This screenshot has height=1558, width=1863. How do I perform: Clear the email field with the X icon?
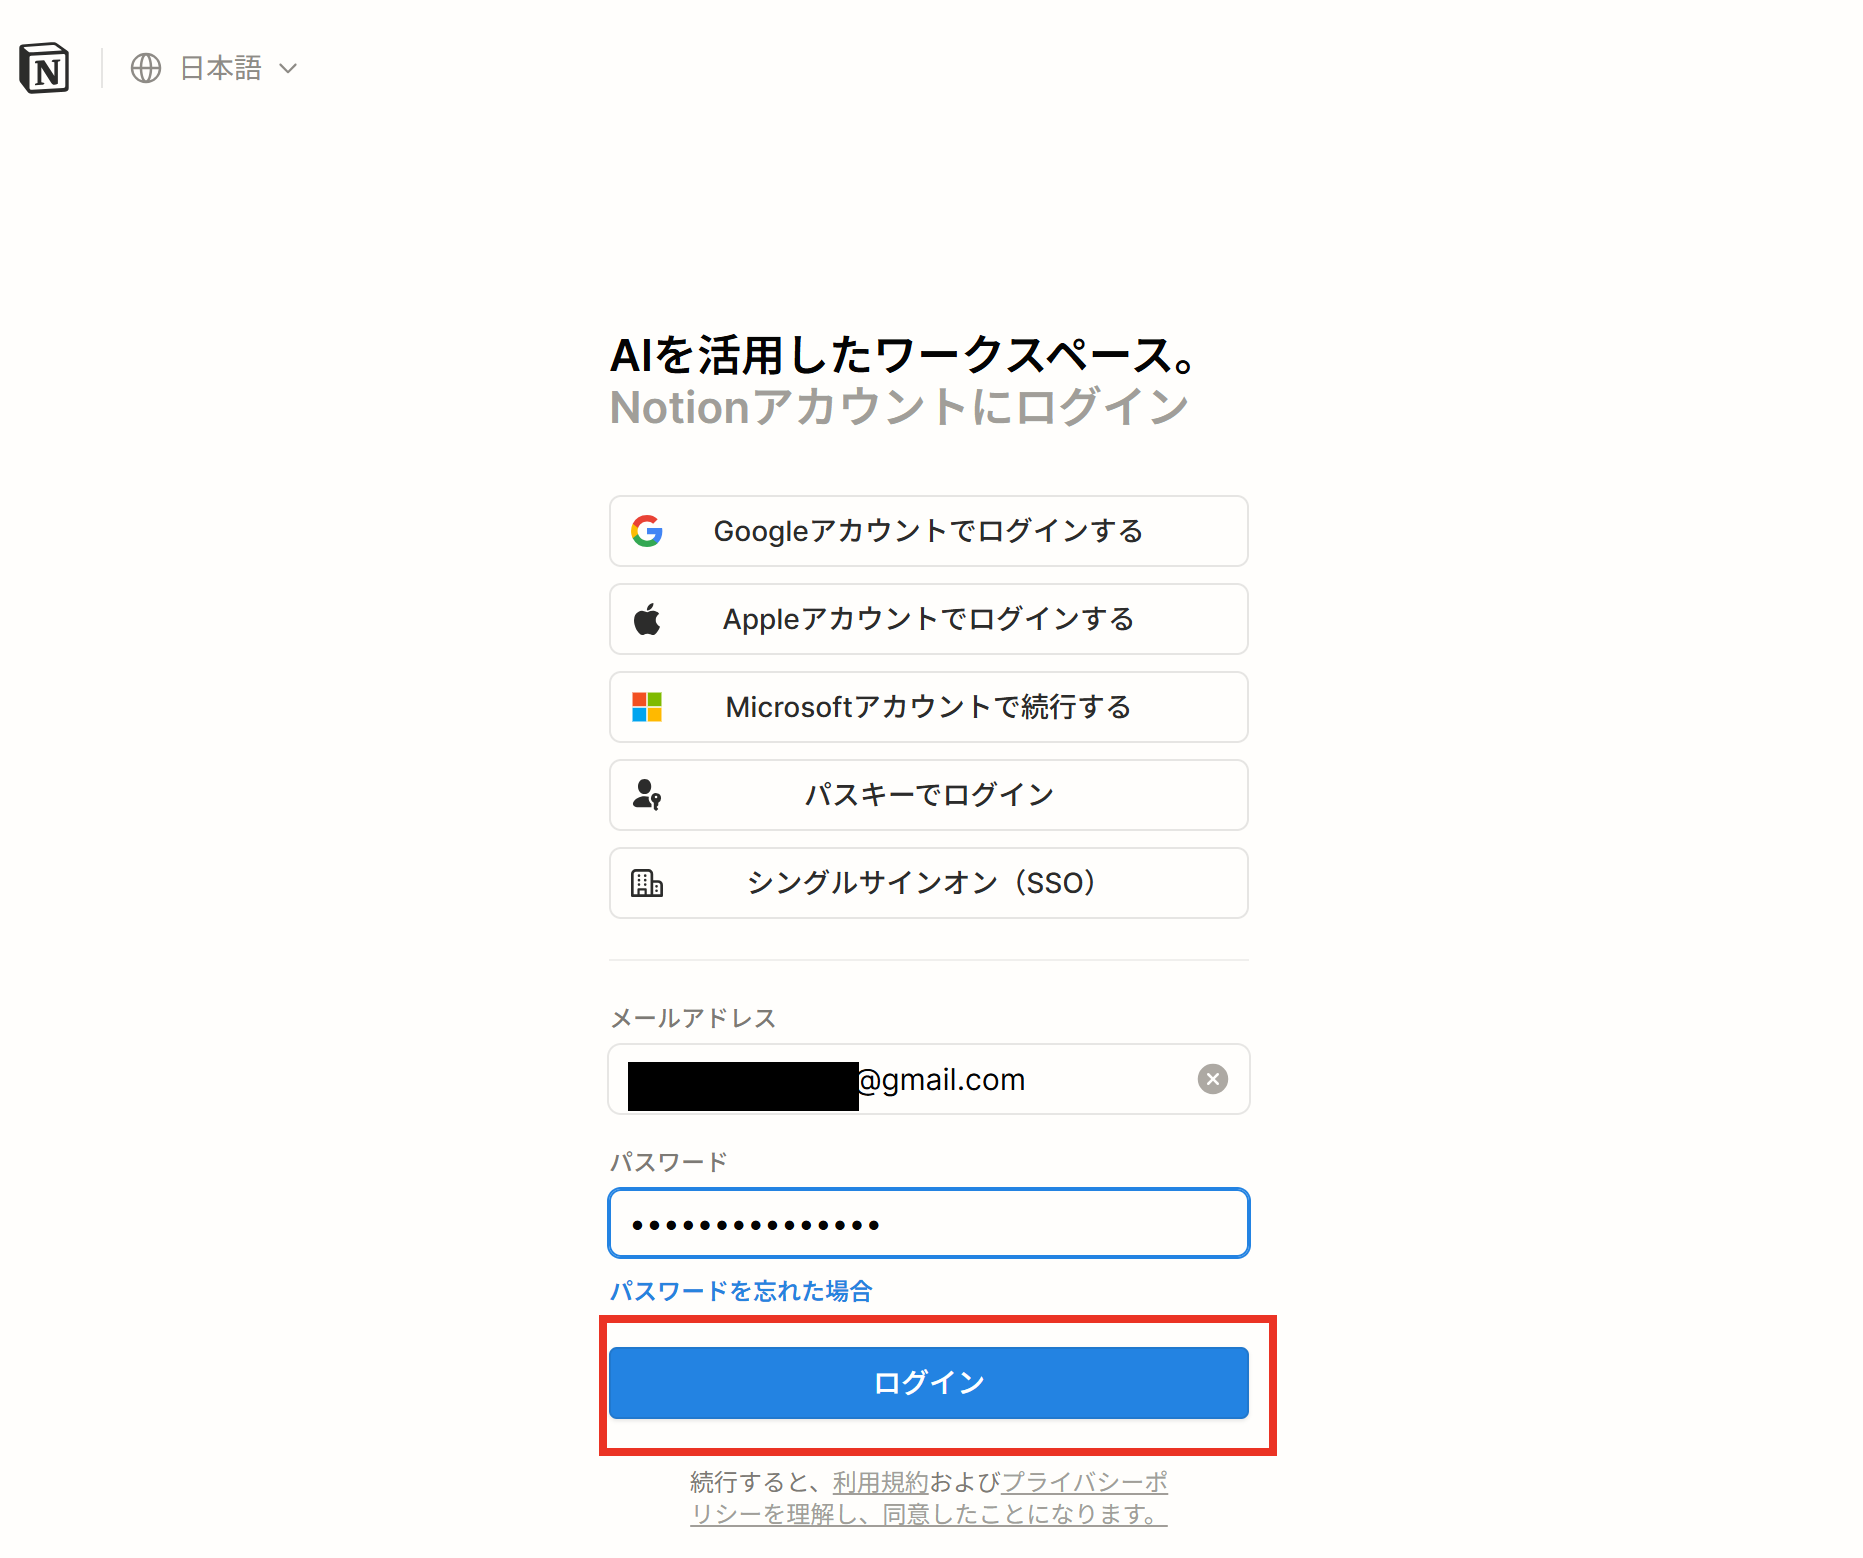[x=1212, y=1079]
